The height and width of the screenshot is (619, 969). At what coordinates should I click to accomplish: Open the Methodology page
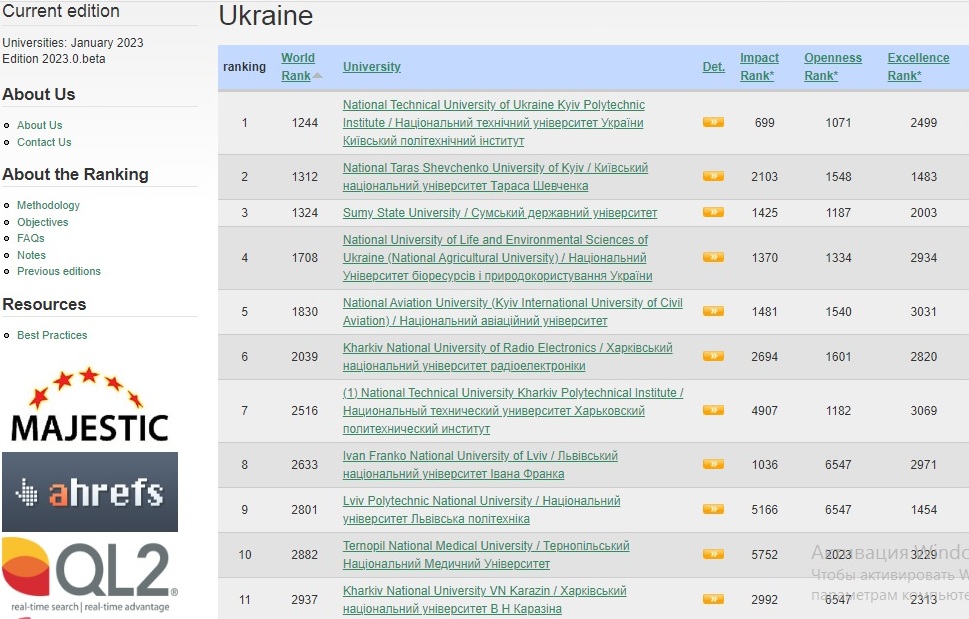pos(48,205)
